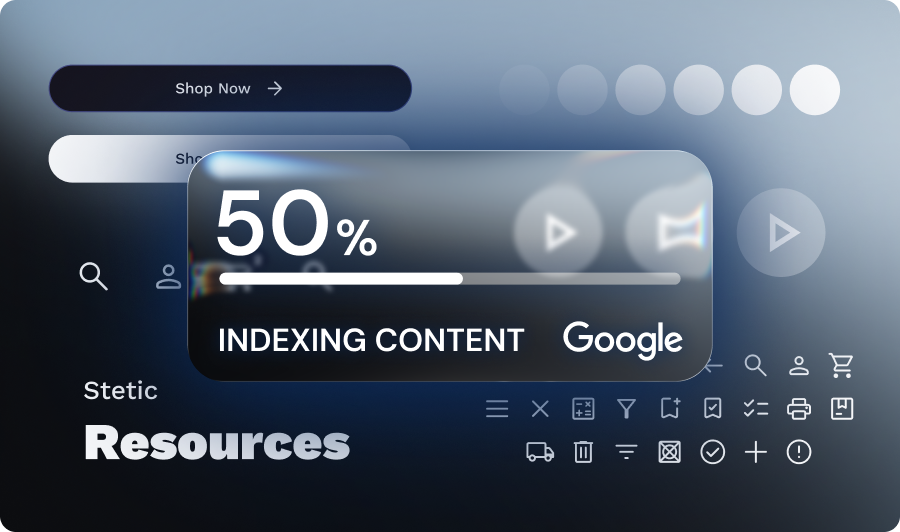The width and height of the screenshot is (900, 532).
Task: Click the arrow inside Shop Now button
Action: click(x=275, y=88)
